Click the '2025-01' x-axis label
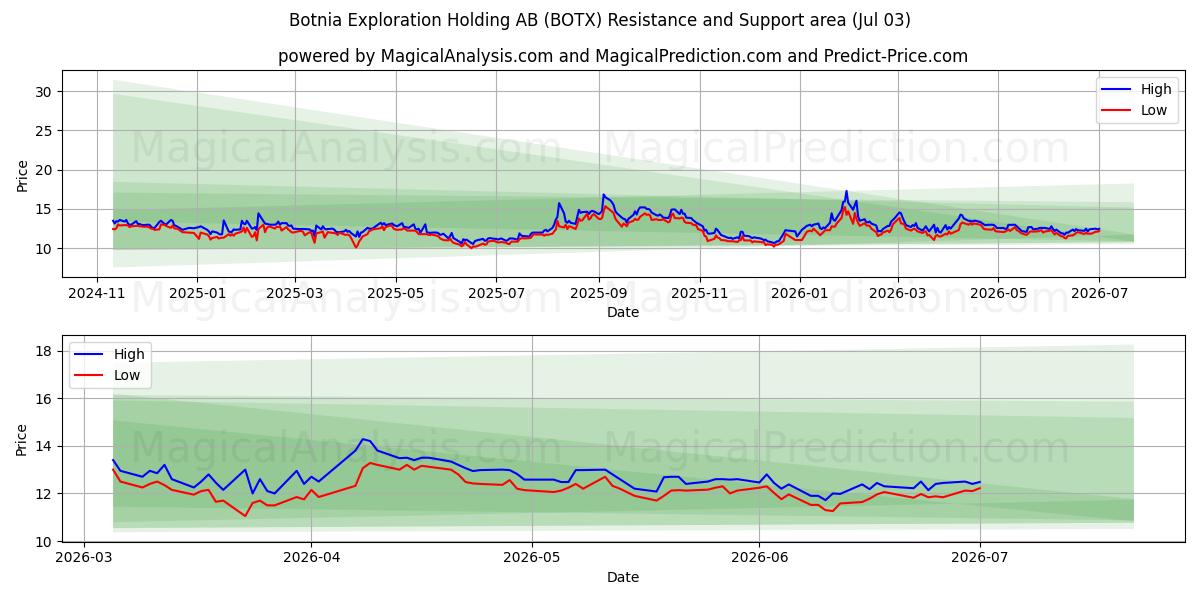This screenshot has width=1200, height=600. coord(196,295)
